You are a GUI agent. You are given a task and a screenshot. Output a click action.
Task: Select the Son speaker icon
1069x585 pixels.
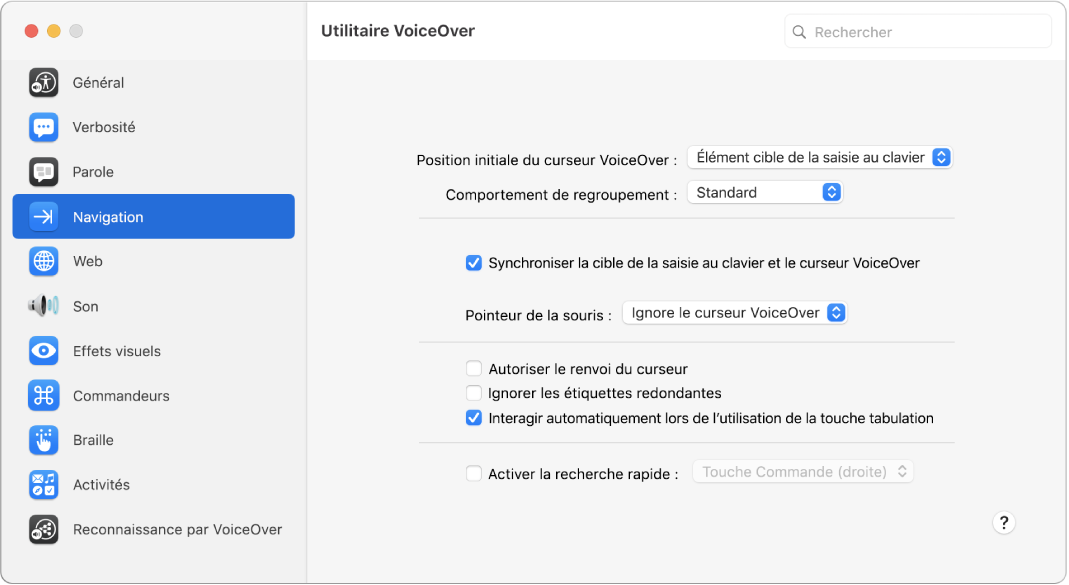click(x=43, y=306)
